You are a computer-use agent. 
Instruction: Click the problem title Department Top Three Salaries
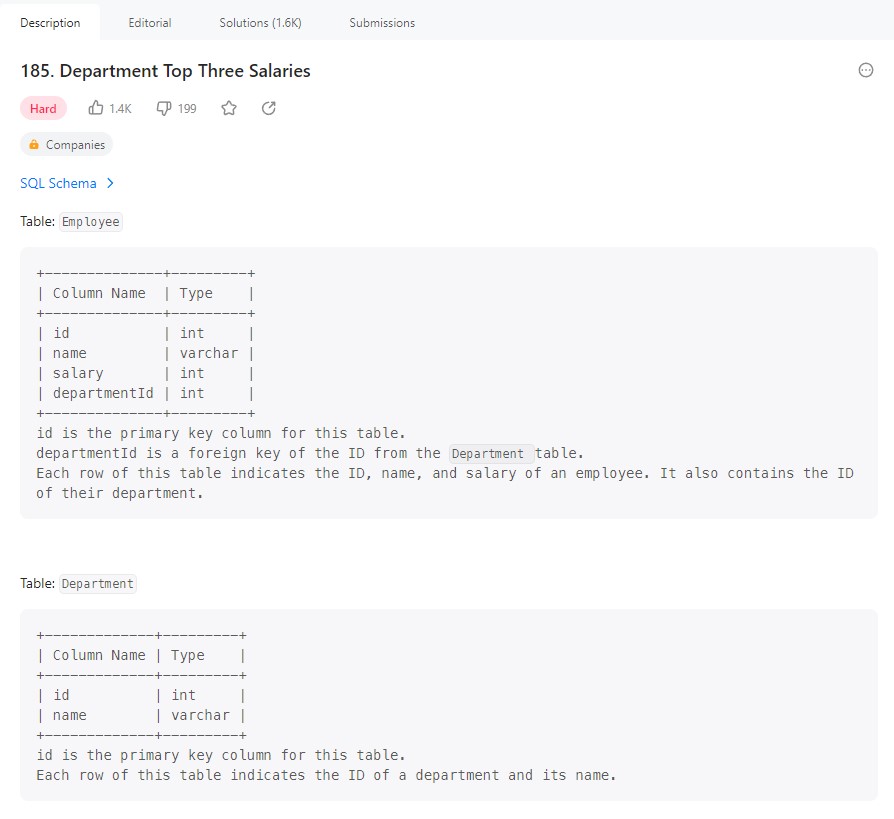tap(165, 71)
